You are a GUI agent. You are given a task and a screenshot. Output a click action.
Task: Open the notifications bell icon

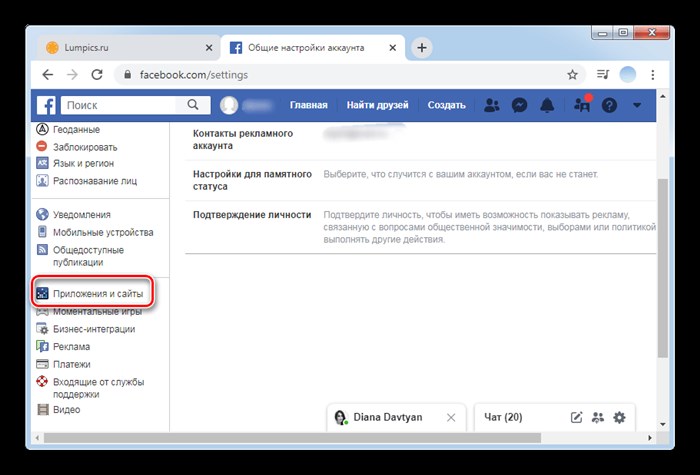pyautogui.click(x=547, y=105)
